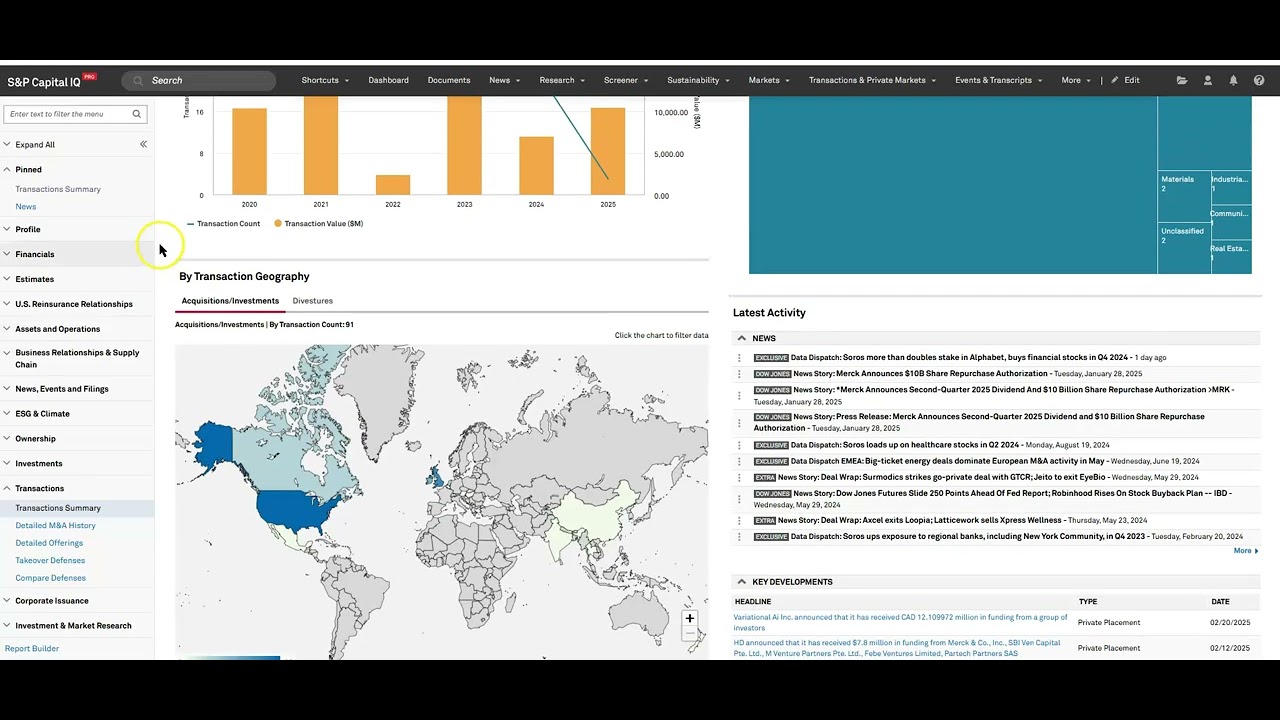Click the Alaska region on the map
This screenshot has height=720, width=1280.
(213, 446)
